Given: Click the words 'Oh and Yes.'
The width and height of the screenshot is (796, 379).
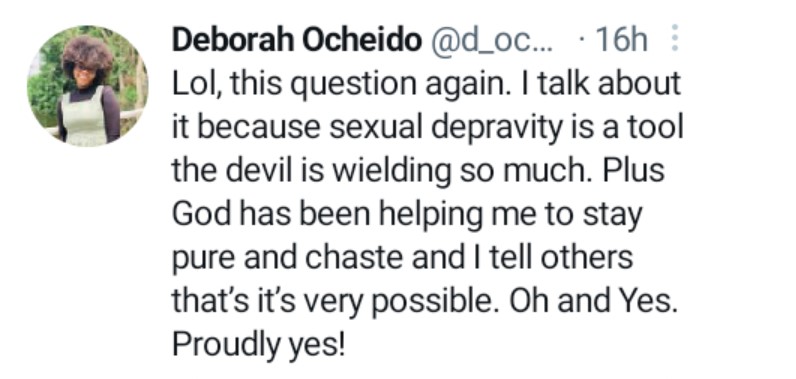Looking at the screenshot, I should [x=593, y=301].
